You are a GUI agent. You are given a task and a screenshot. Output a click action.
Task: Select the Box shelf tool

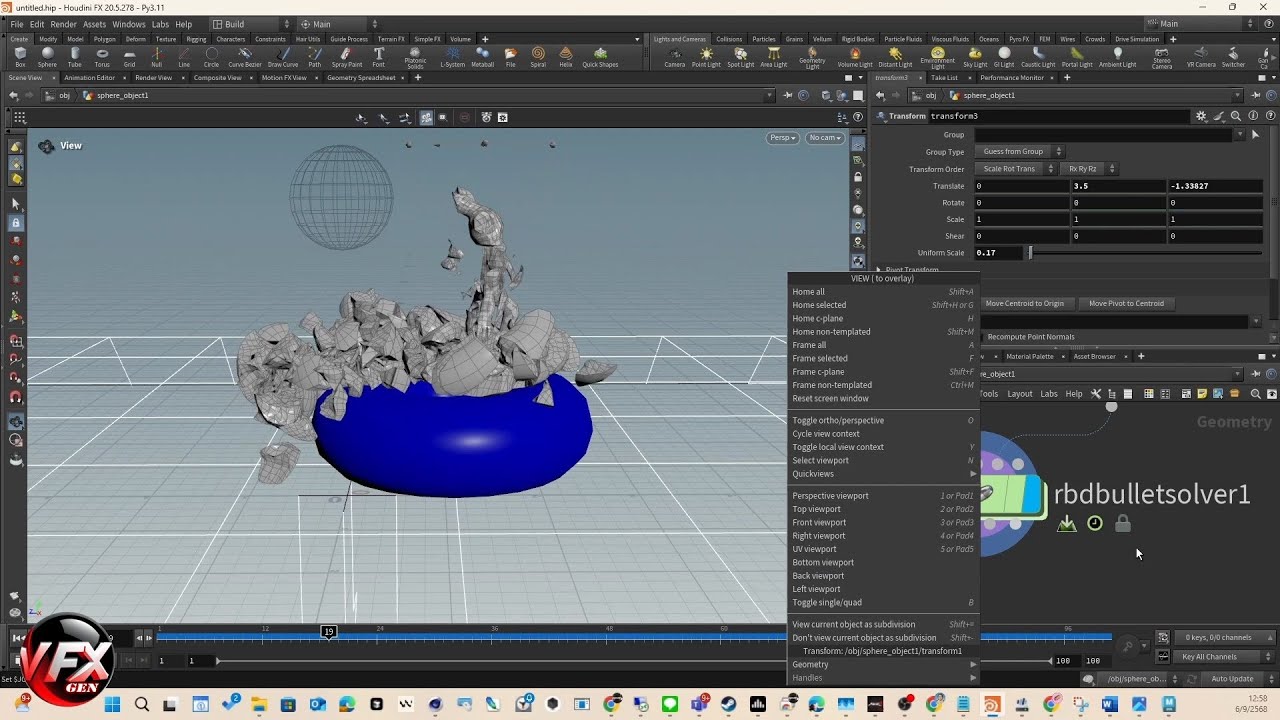pos(21,57)
